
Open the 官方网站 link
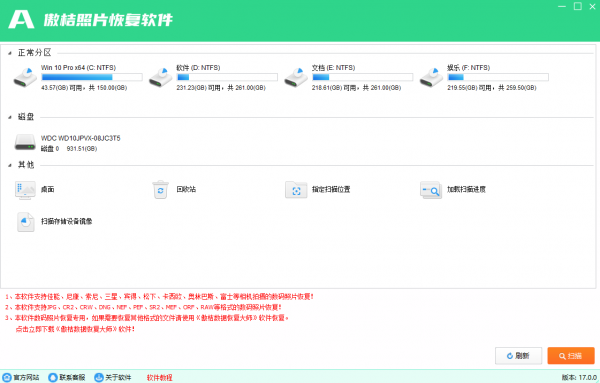point(26,378)
